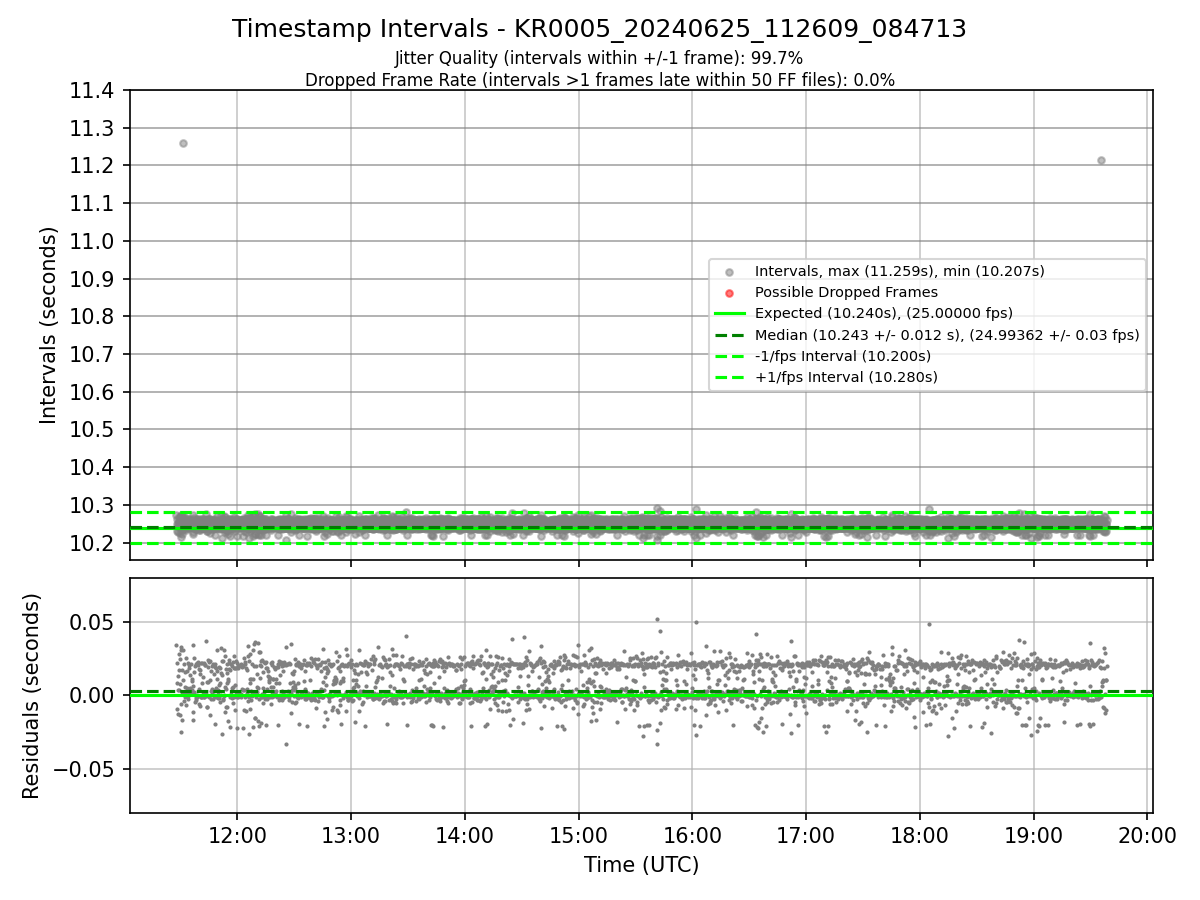1200x900 pixels.
Task: Click the '17:00' x-axis tick label
Action: (806, 834)
